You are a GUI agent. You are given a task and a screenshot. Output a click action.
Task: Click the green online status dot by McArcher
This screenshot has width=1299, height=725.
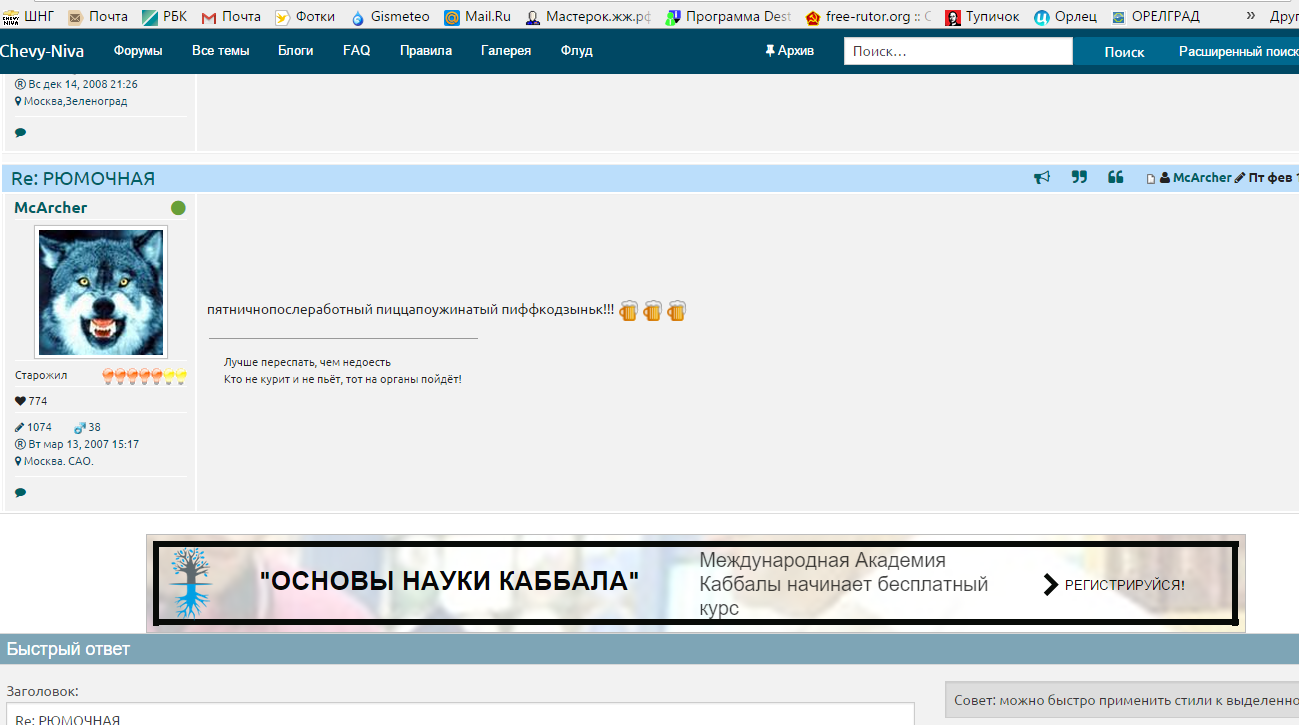pyautogui.click(x=178, y=208)
